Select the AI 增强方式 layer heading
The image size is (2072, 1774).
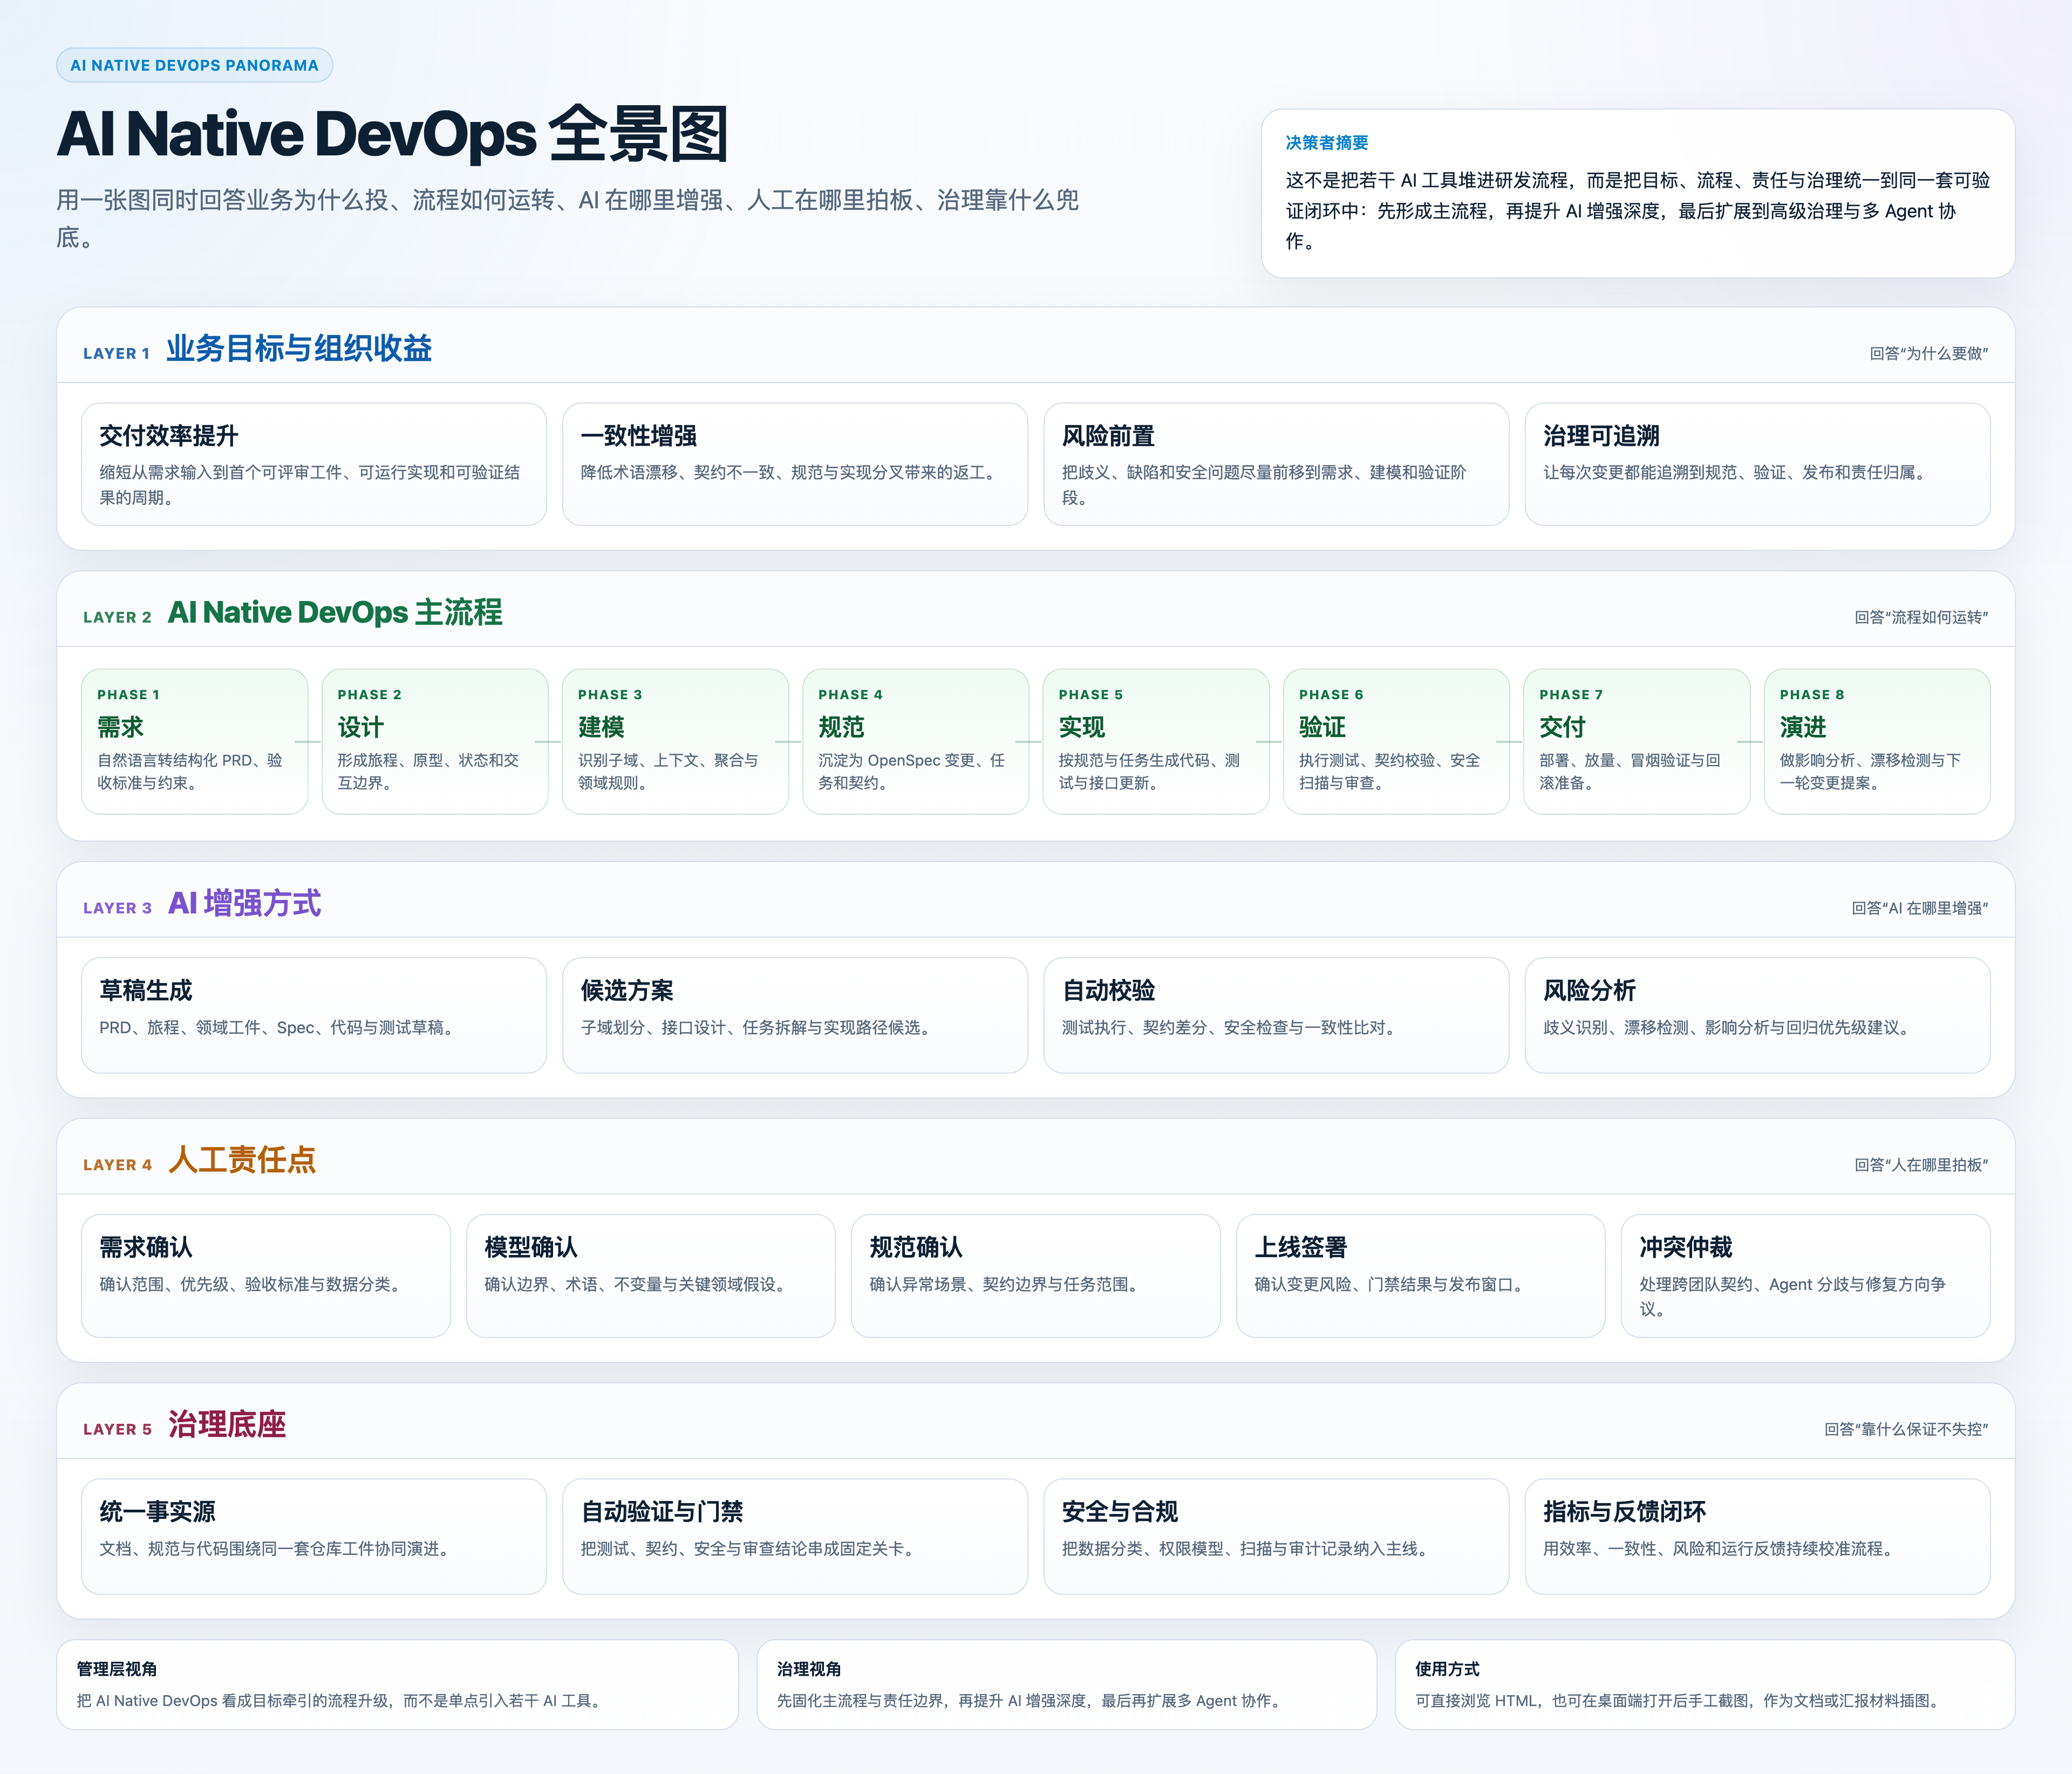244,903
